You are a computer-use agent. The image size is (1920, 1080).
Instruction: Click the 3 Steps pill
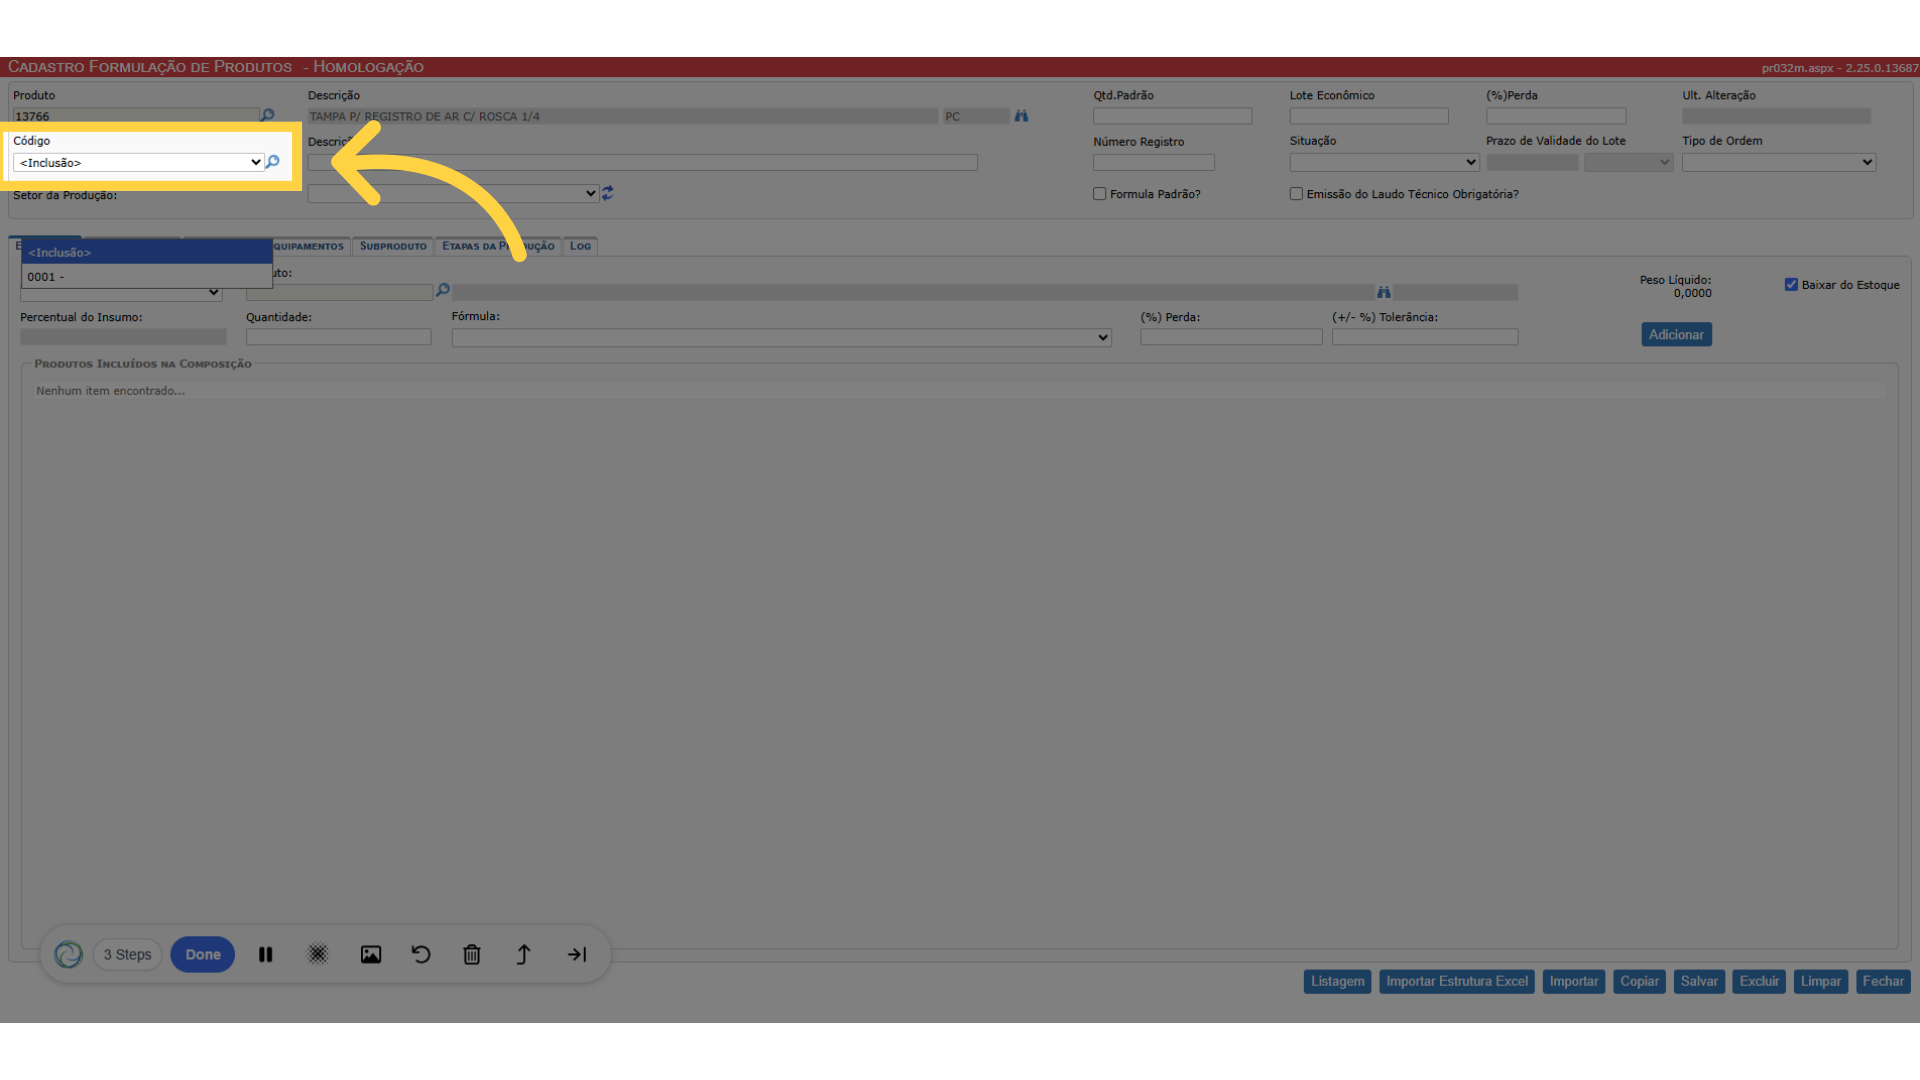pos(128,955)
